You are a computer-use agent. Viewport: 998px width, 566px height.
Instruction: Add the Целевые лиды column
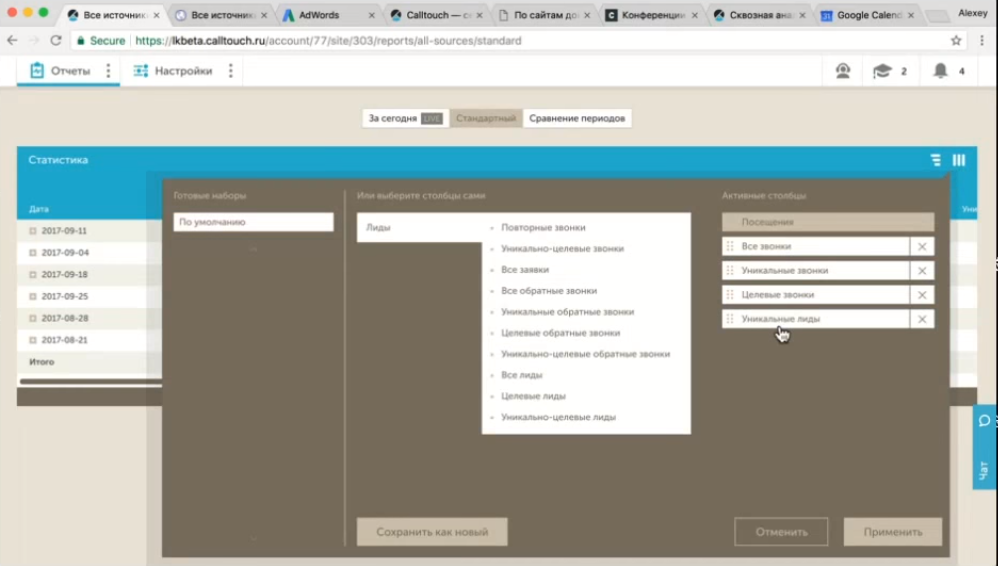tap(533, 395)
